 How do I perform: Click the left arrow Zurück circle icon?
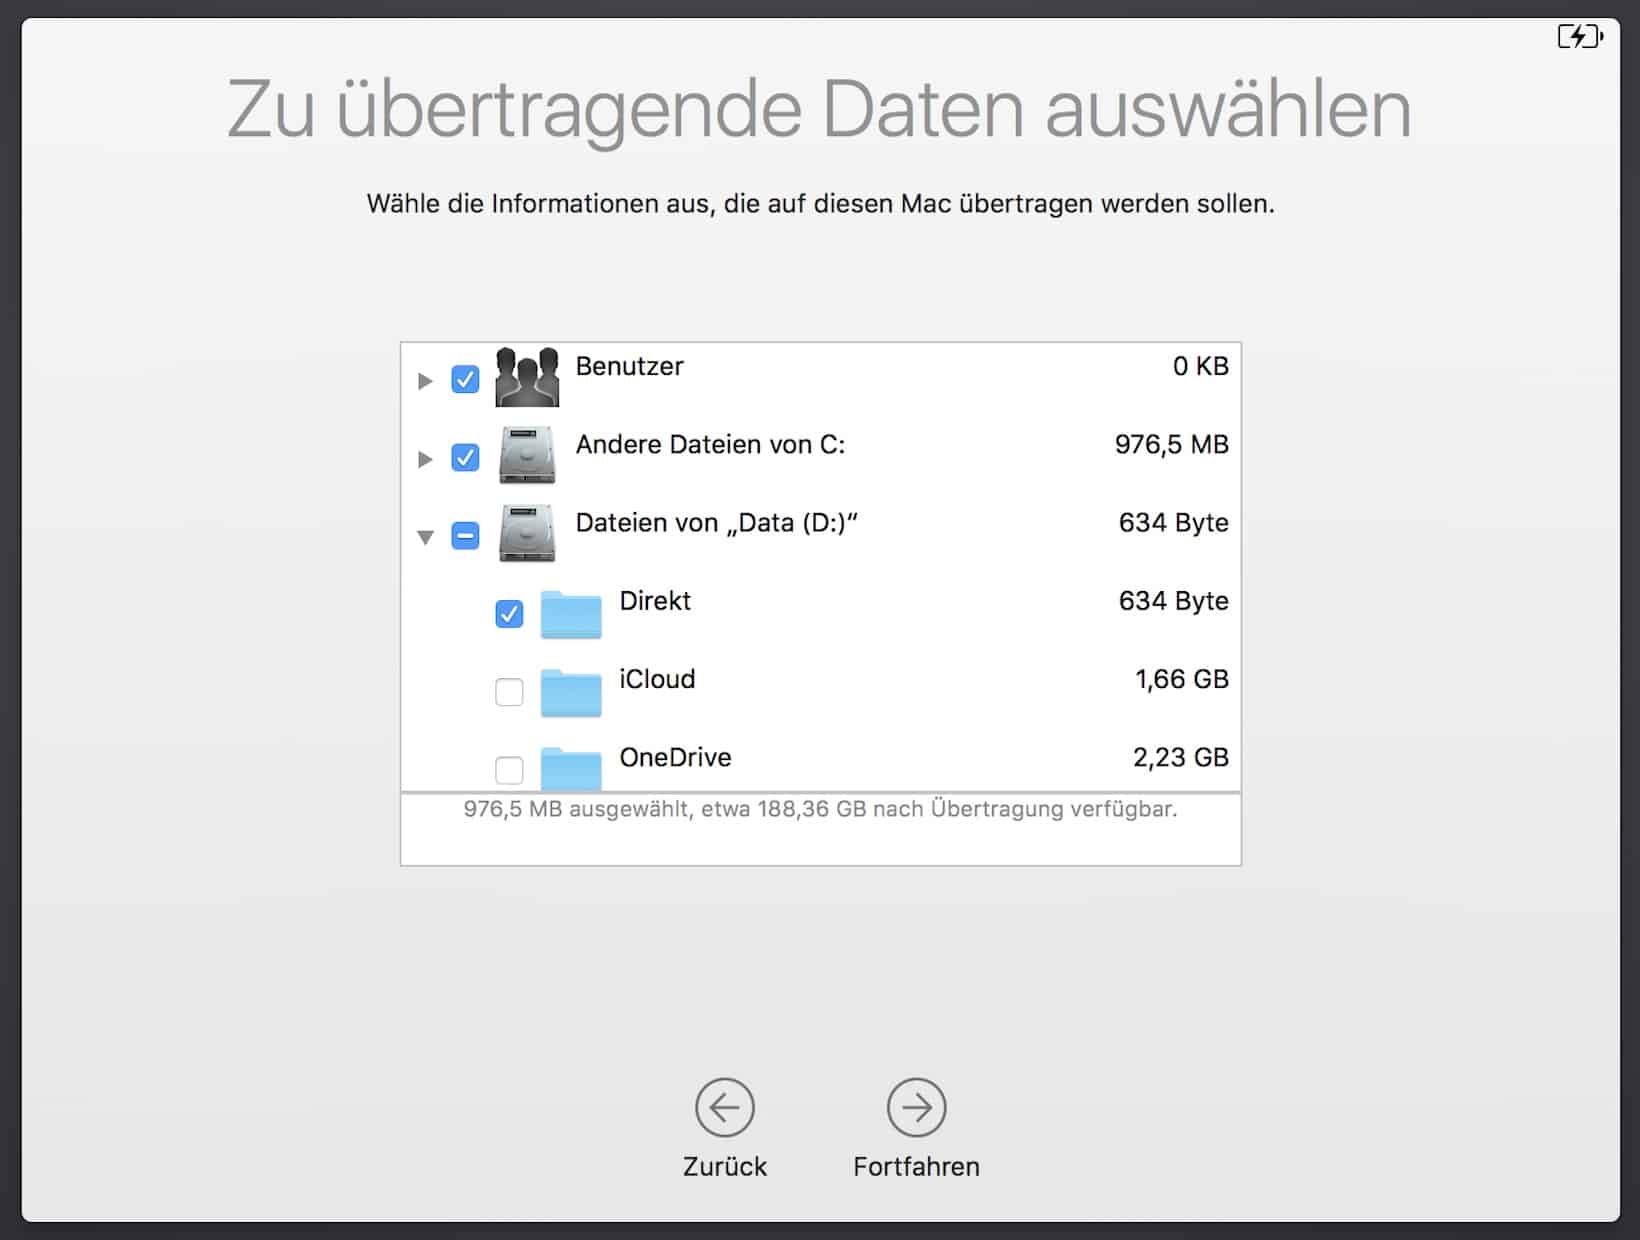[x=725, y=1107]
